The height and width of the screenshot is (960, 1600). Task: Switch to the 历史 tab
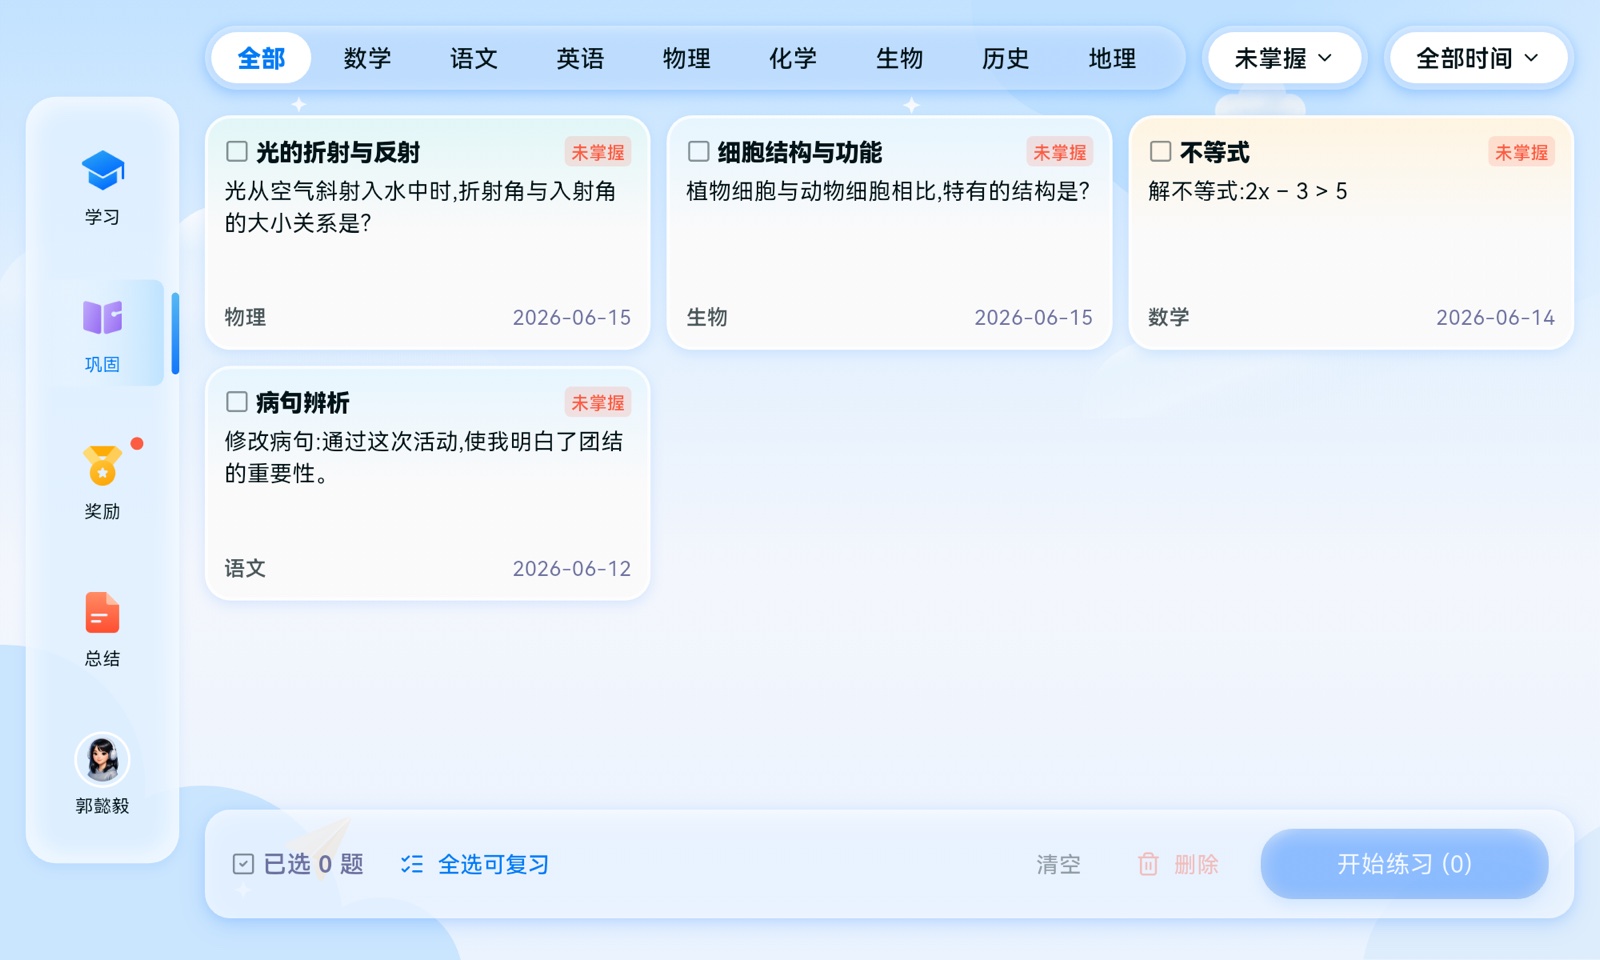pyautogui.click(x=1006, y=59)
